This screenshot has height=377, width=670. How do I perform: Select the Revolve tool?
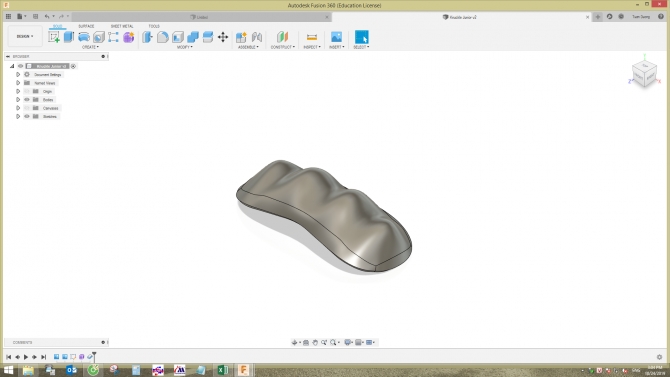(84, 37)
